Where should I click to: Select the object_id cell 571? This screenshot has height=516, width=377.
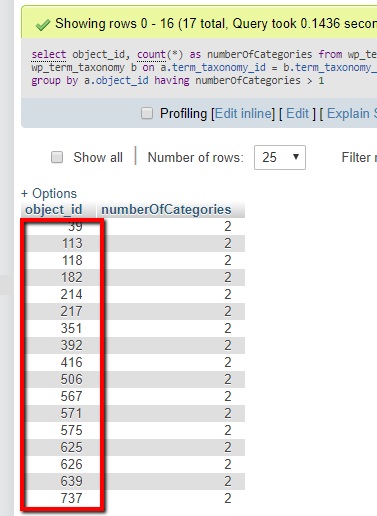pyautogui.click(x=72, y=413)
